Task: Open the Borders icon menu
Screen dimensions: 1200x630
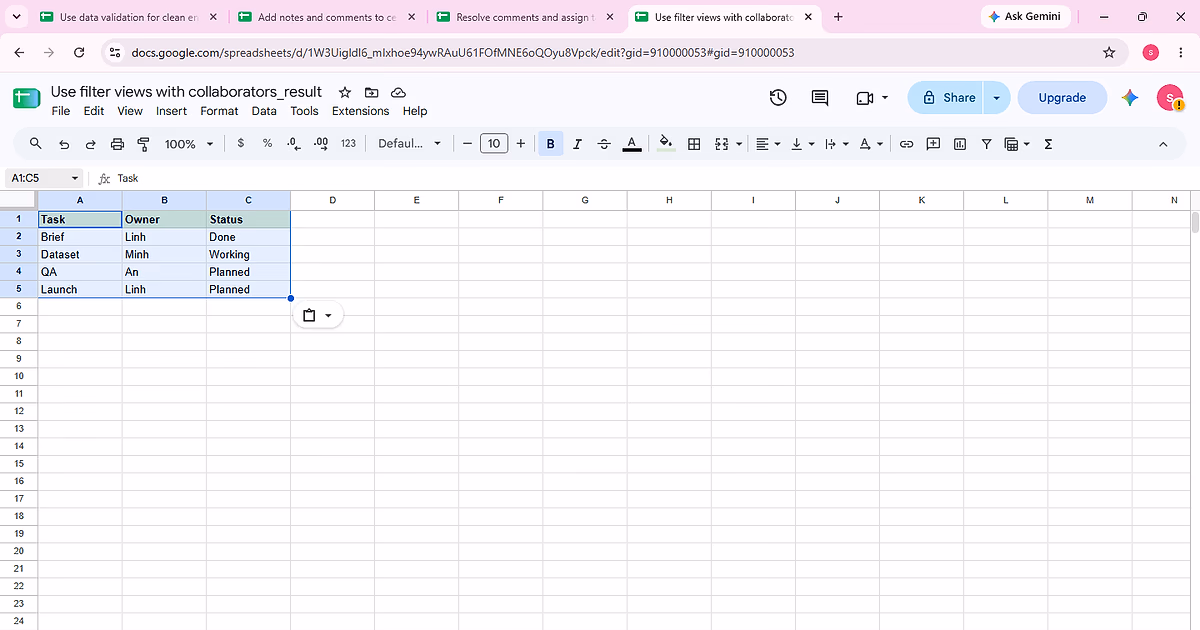Action: point(694,144)
